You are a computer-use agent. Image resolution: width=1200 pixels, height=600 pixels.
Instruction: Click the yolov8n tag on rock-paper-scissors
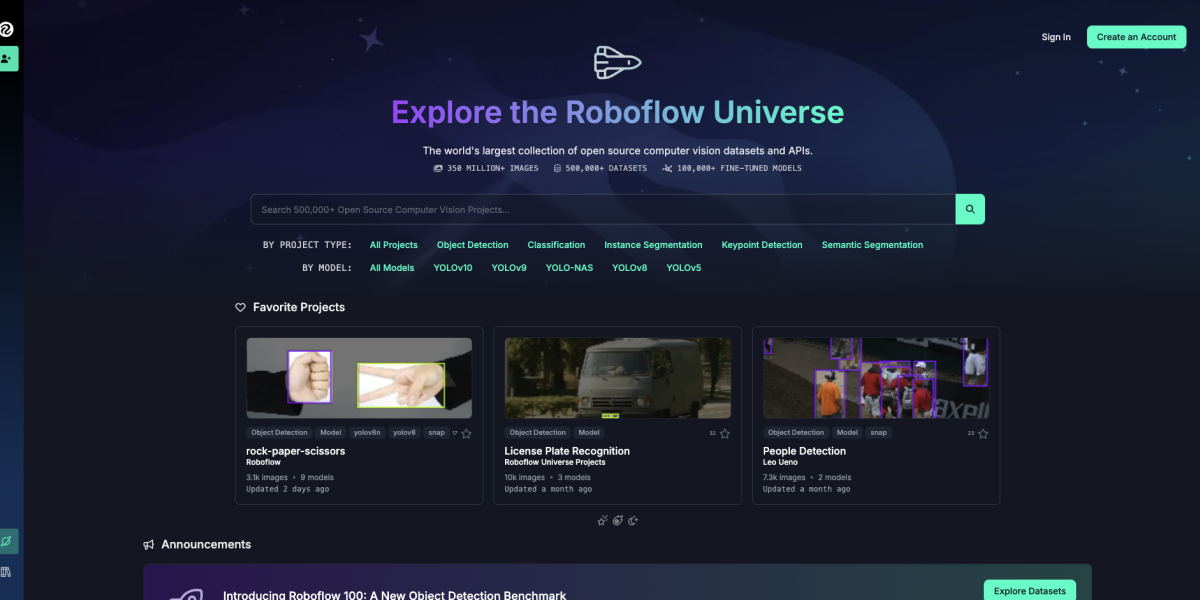click(367, 432)
